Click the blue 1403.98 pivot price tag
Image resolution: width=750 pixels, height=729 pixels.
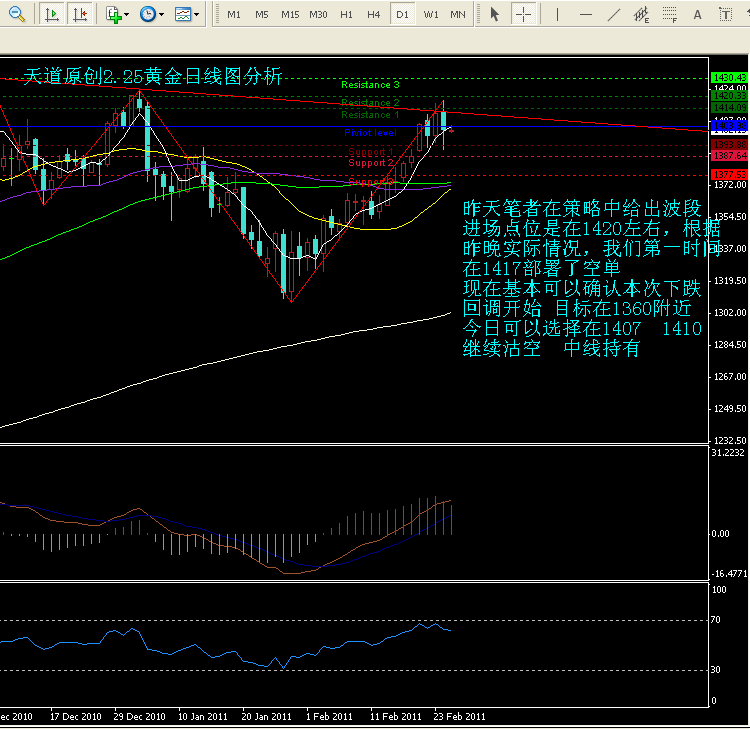click(729, 125)
